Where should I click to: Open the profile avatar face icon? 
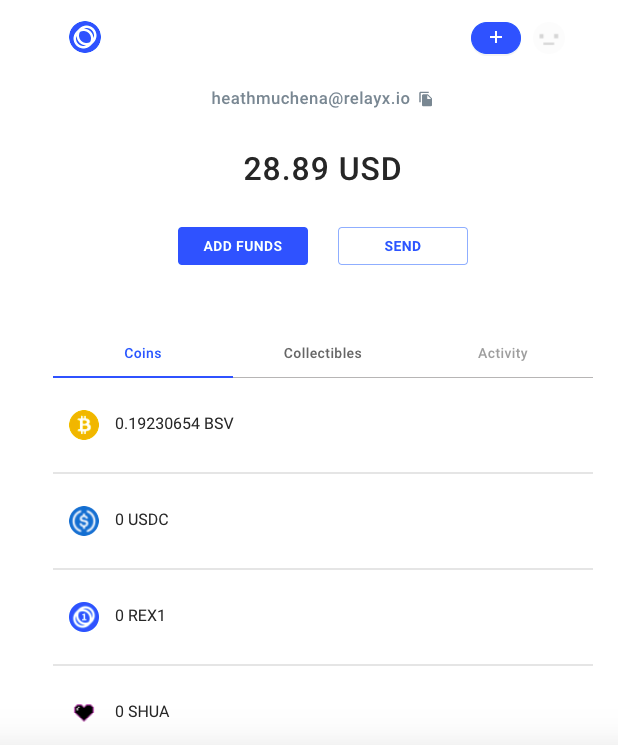pyautogui.click(x=549, y=38)
